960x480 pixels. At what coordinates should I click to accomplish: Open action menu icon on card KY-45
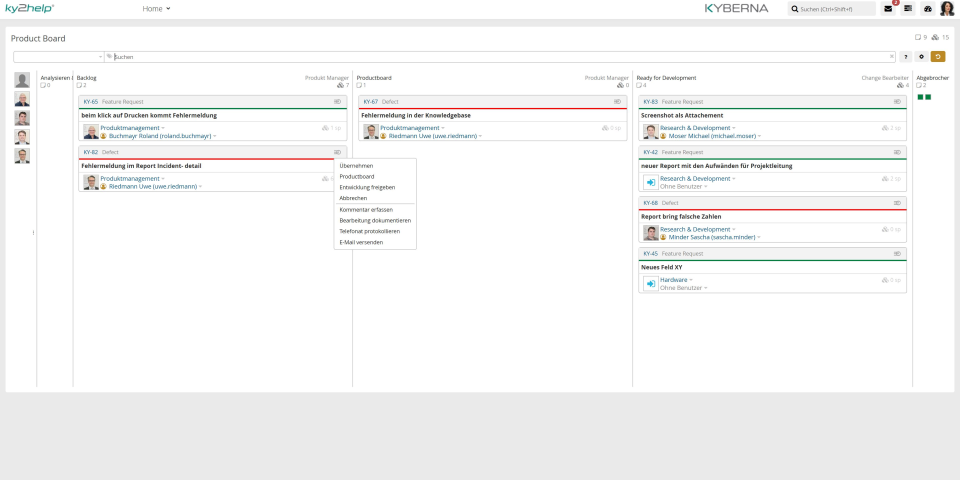tap(897, 253)
